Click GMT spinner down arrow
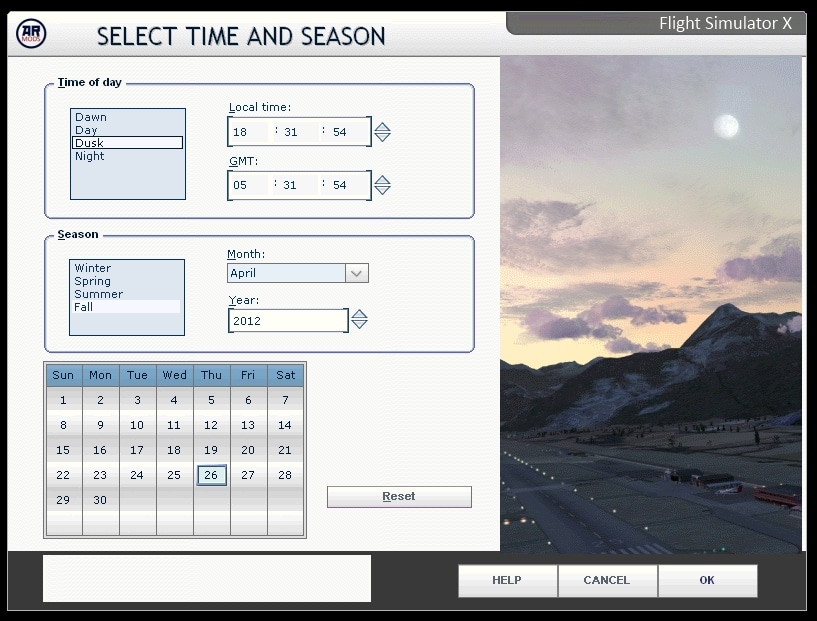Image resolution: width=817 pixels, height=621 pixels. 382,191
